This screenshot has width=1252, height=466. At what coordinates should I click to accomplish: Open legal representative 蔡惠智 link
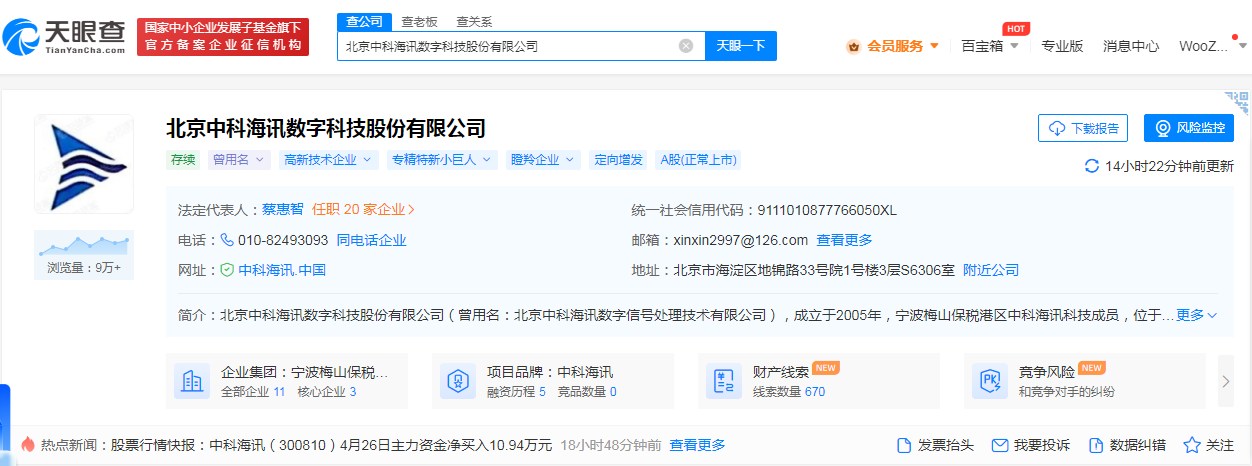[x=283, y=210]
